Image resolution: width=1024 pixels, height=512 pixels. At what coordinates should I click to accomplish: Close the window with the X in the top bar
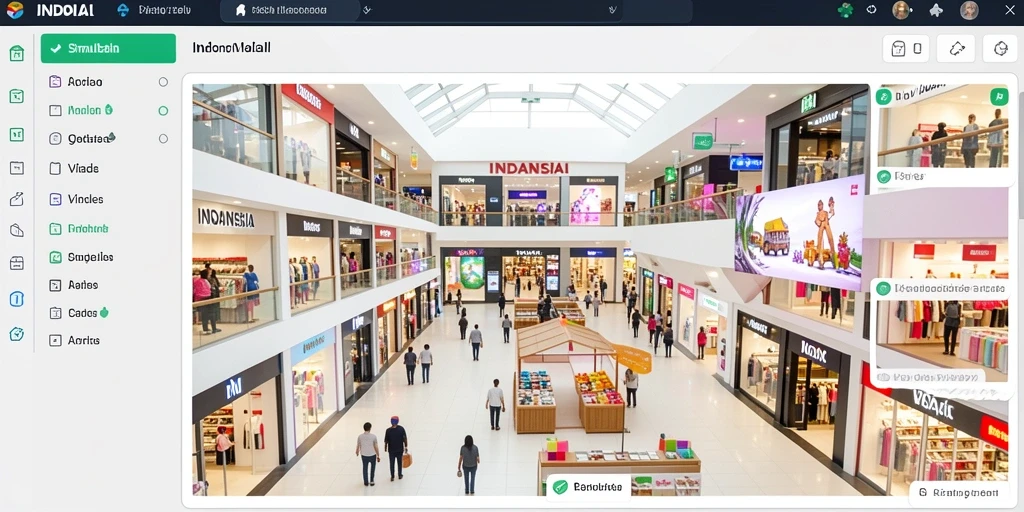pyautogui.click(x=1010, y=9)
